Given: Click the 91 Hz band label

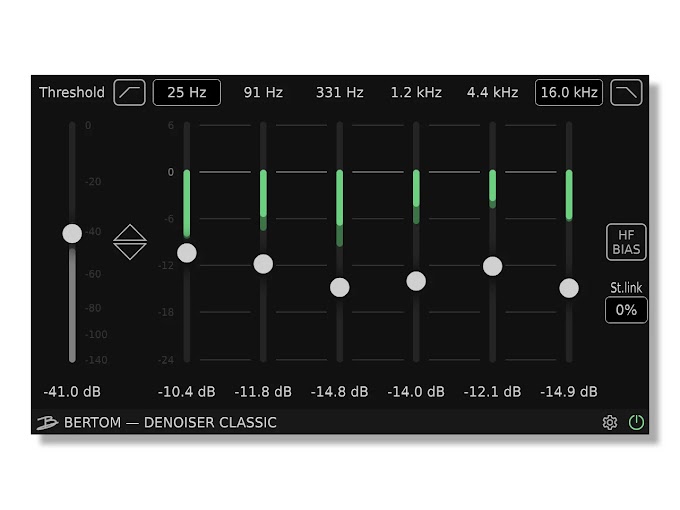Looking at the screenshot, I should pyautogui.click(x=263, y=92).
